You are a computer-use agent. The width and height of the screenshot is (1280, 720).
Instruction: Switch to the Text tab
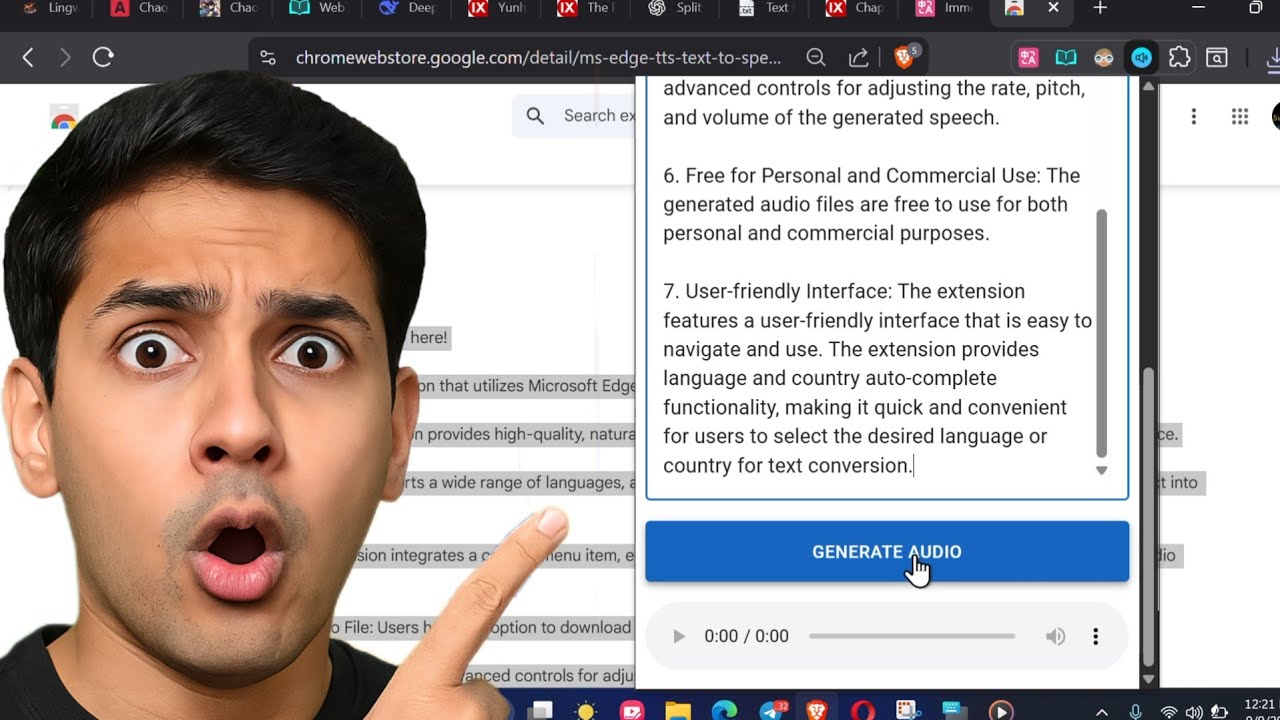pos(765,8)
